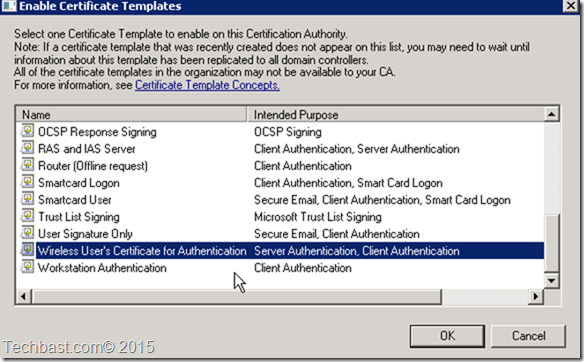Screen dimensions: 584x362
Task: Click the vertical scrollbar thumb
Action: (552, 244)
